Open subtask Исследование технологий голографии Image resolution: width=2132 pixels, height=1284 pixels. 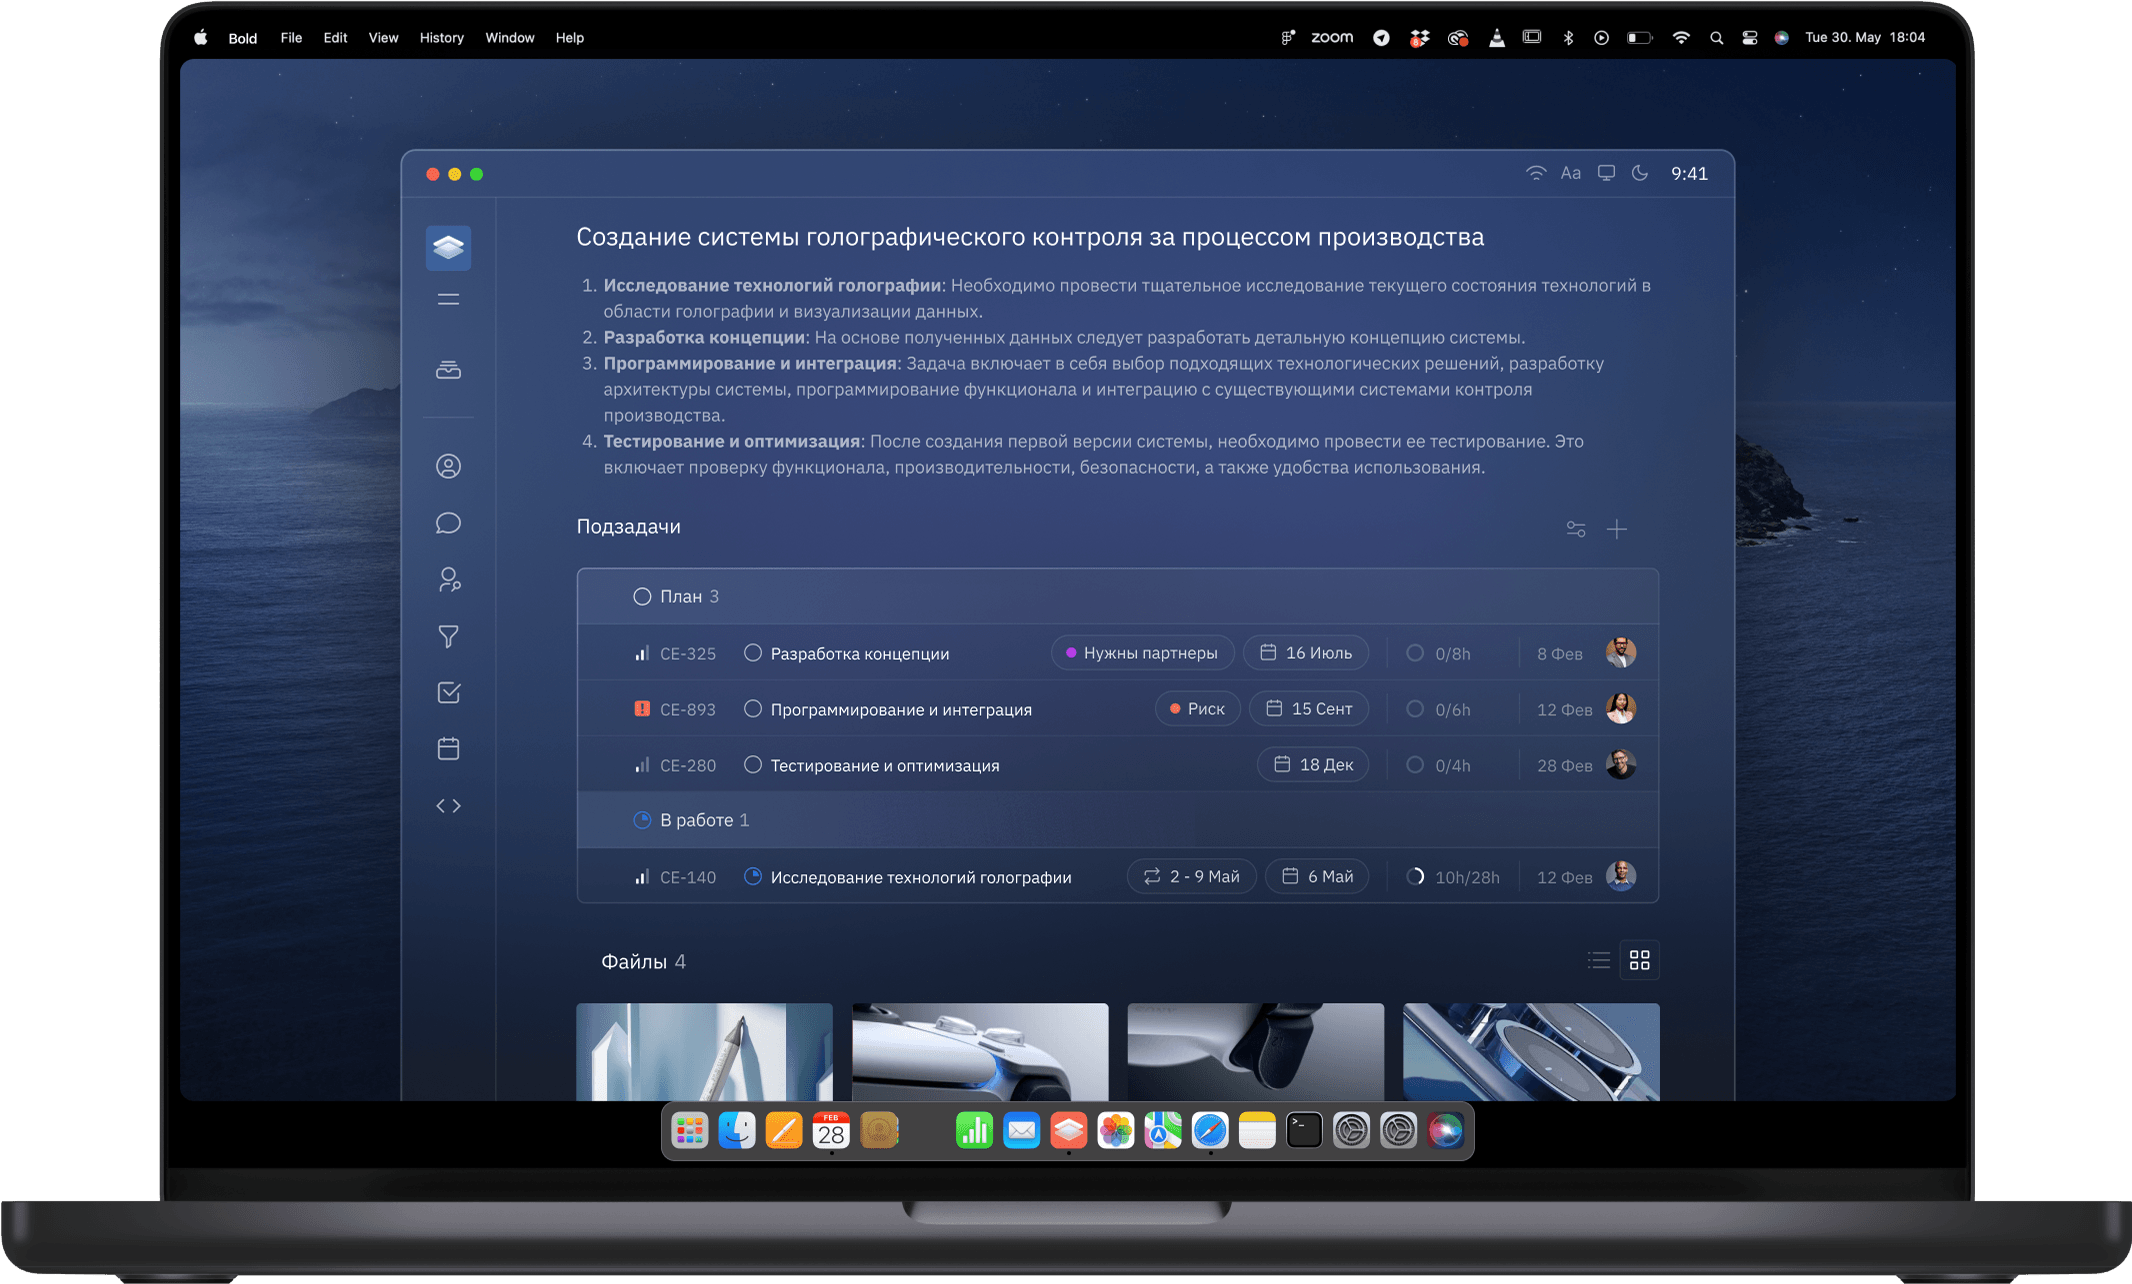click(x=921, y=878)
